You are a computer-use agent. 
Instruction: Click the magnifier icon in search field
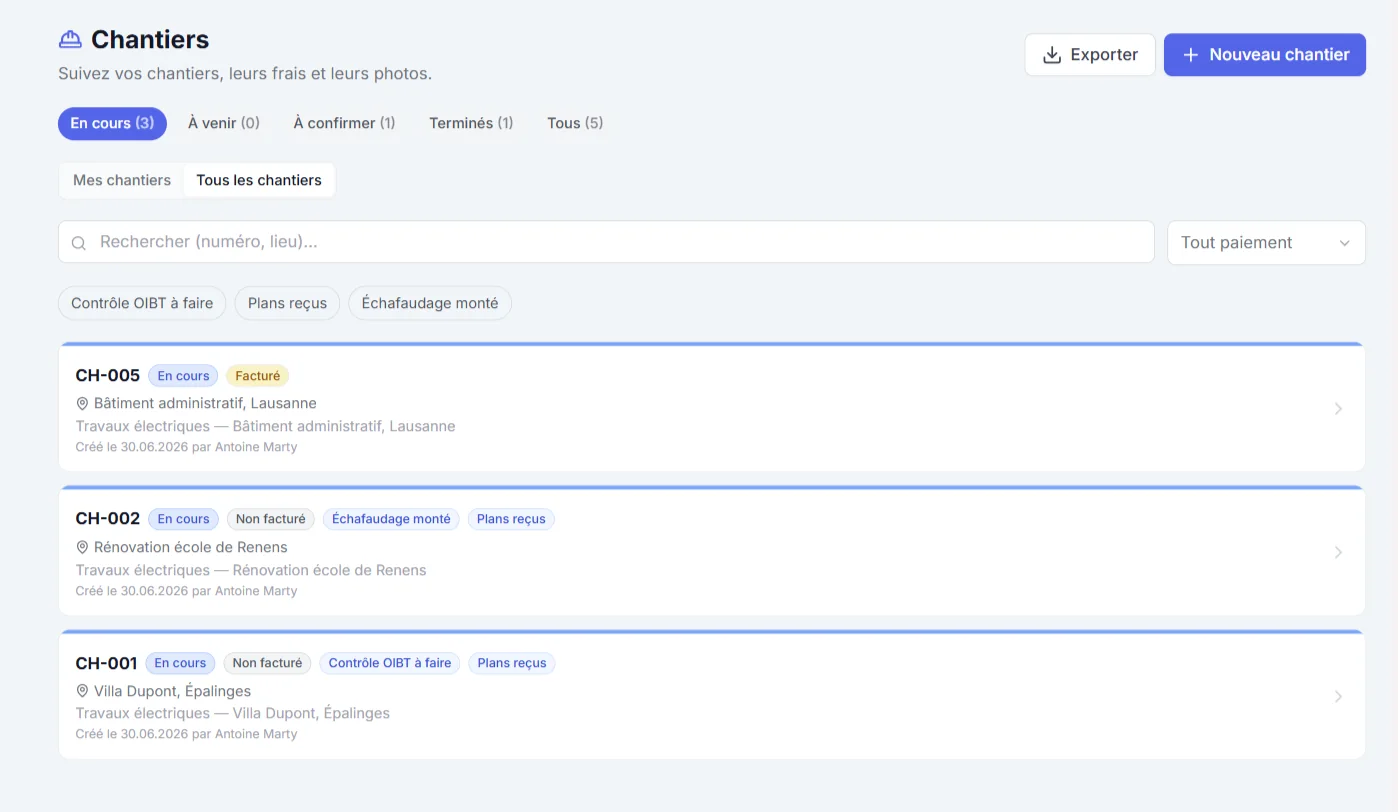click(x=79, y=243)
